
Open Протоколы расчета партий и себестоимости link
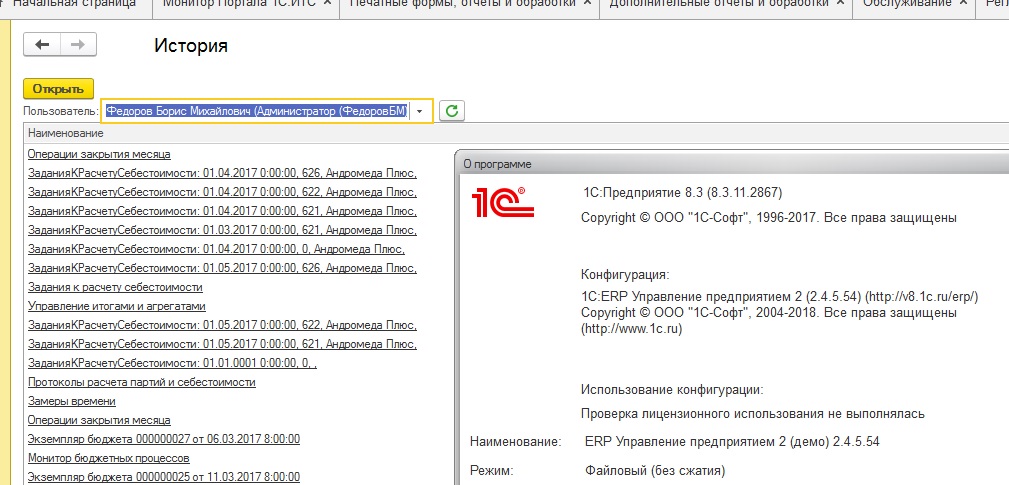point(142,382)
